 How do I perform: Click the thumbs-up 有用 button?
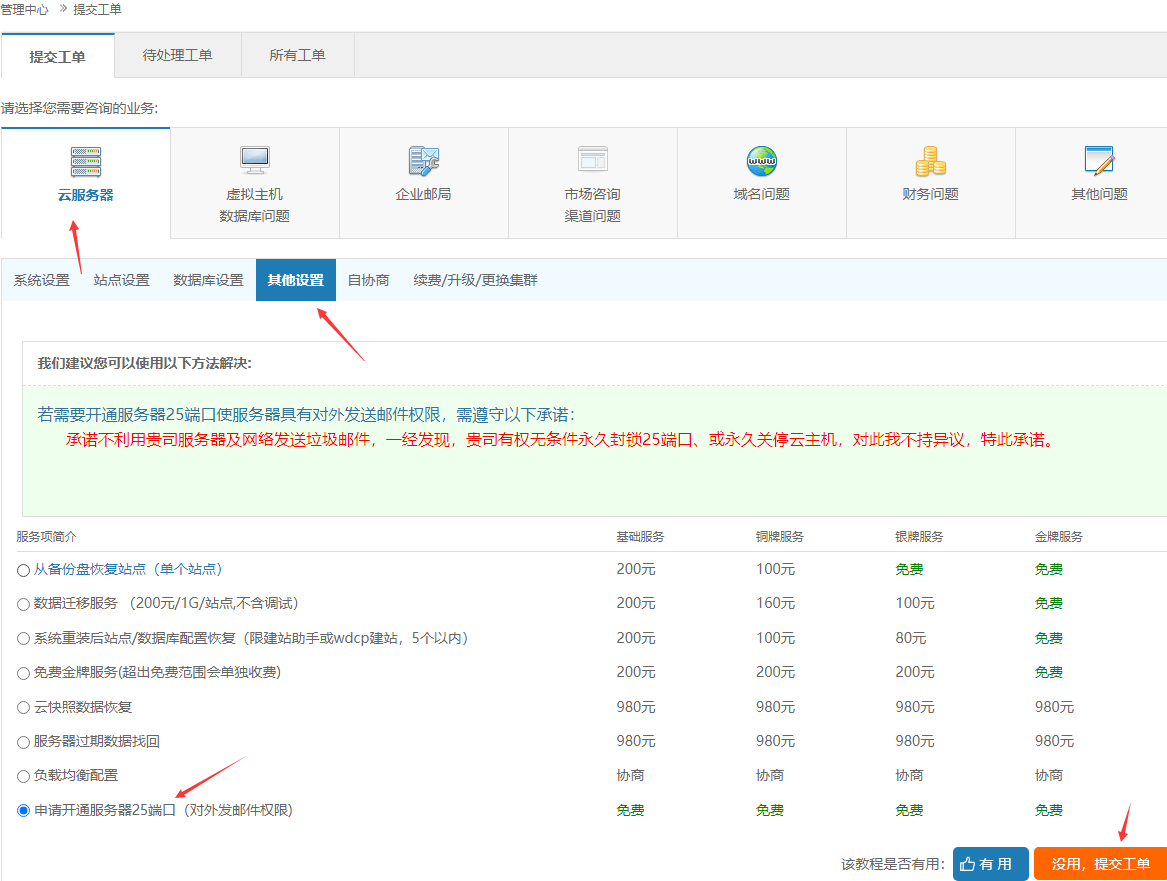[x=990, y=864]
